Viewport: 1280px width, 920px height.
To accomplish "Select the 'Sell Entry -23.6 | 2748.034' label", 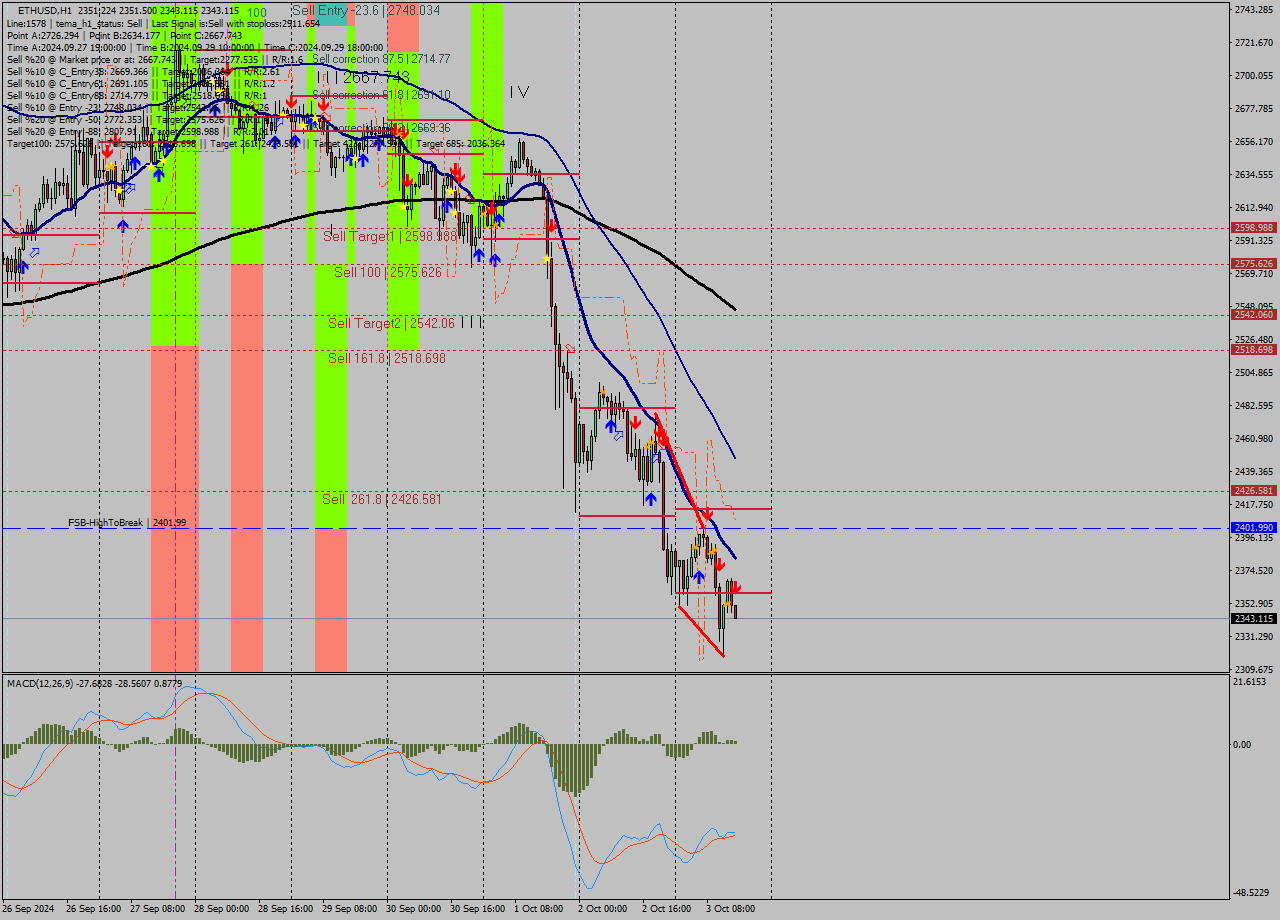I will 366,10.
